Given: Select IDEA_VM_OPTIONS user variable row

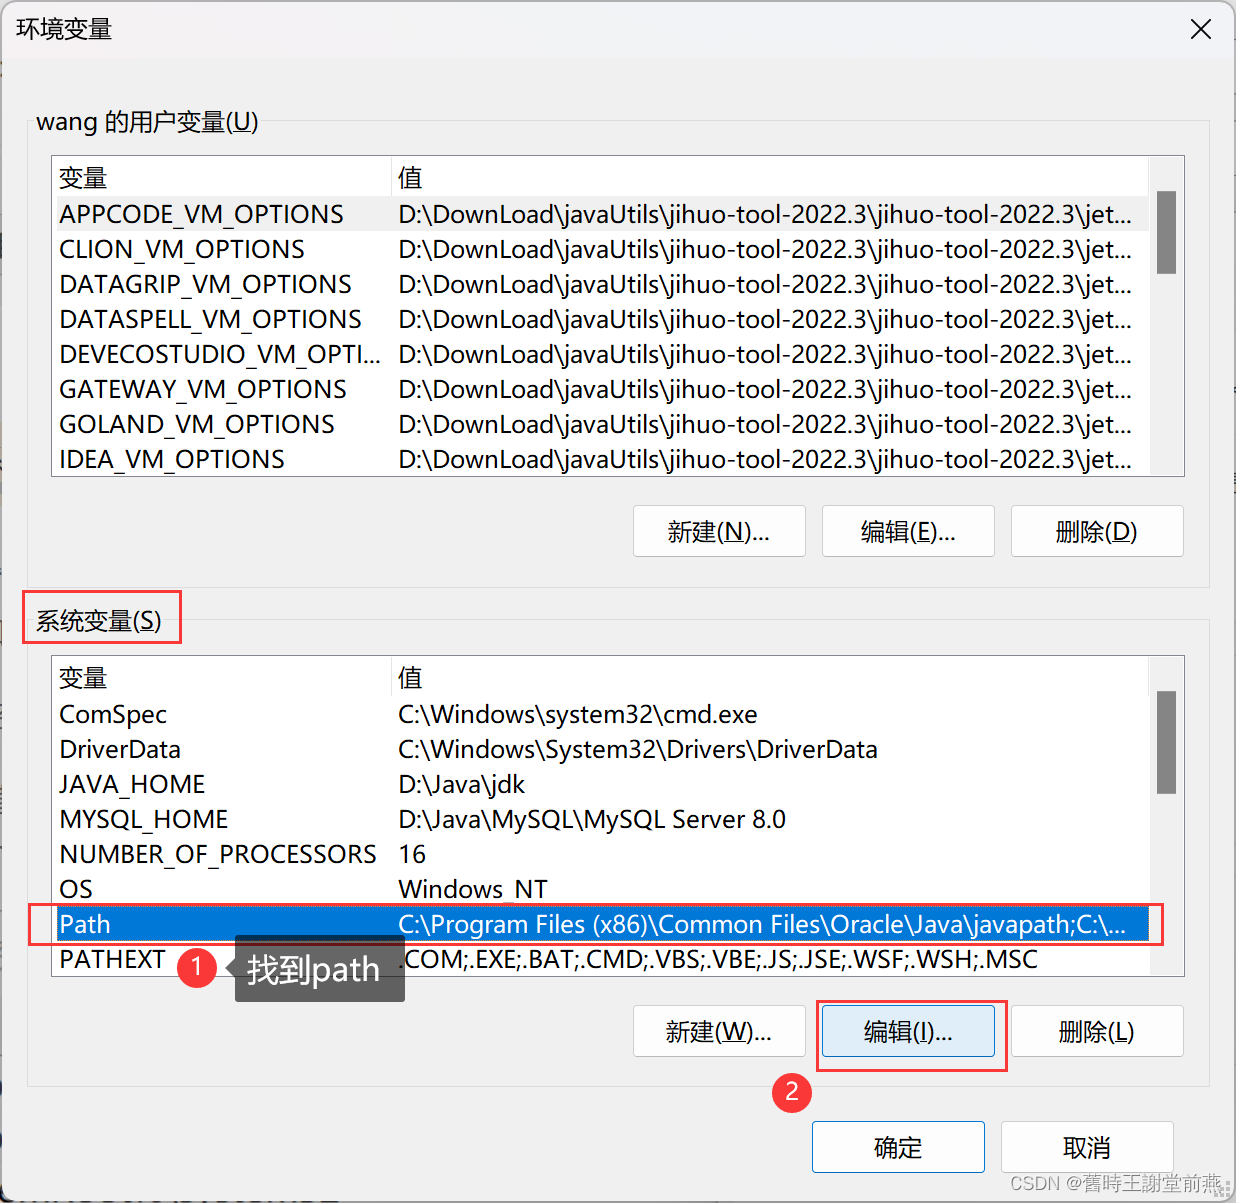Looking at the screenshot, I should coord(602,459).
